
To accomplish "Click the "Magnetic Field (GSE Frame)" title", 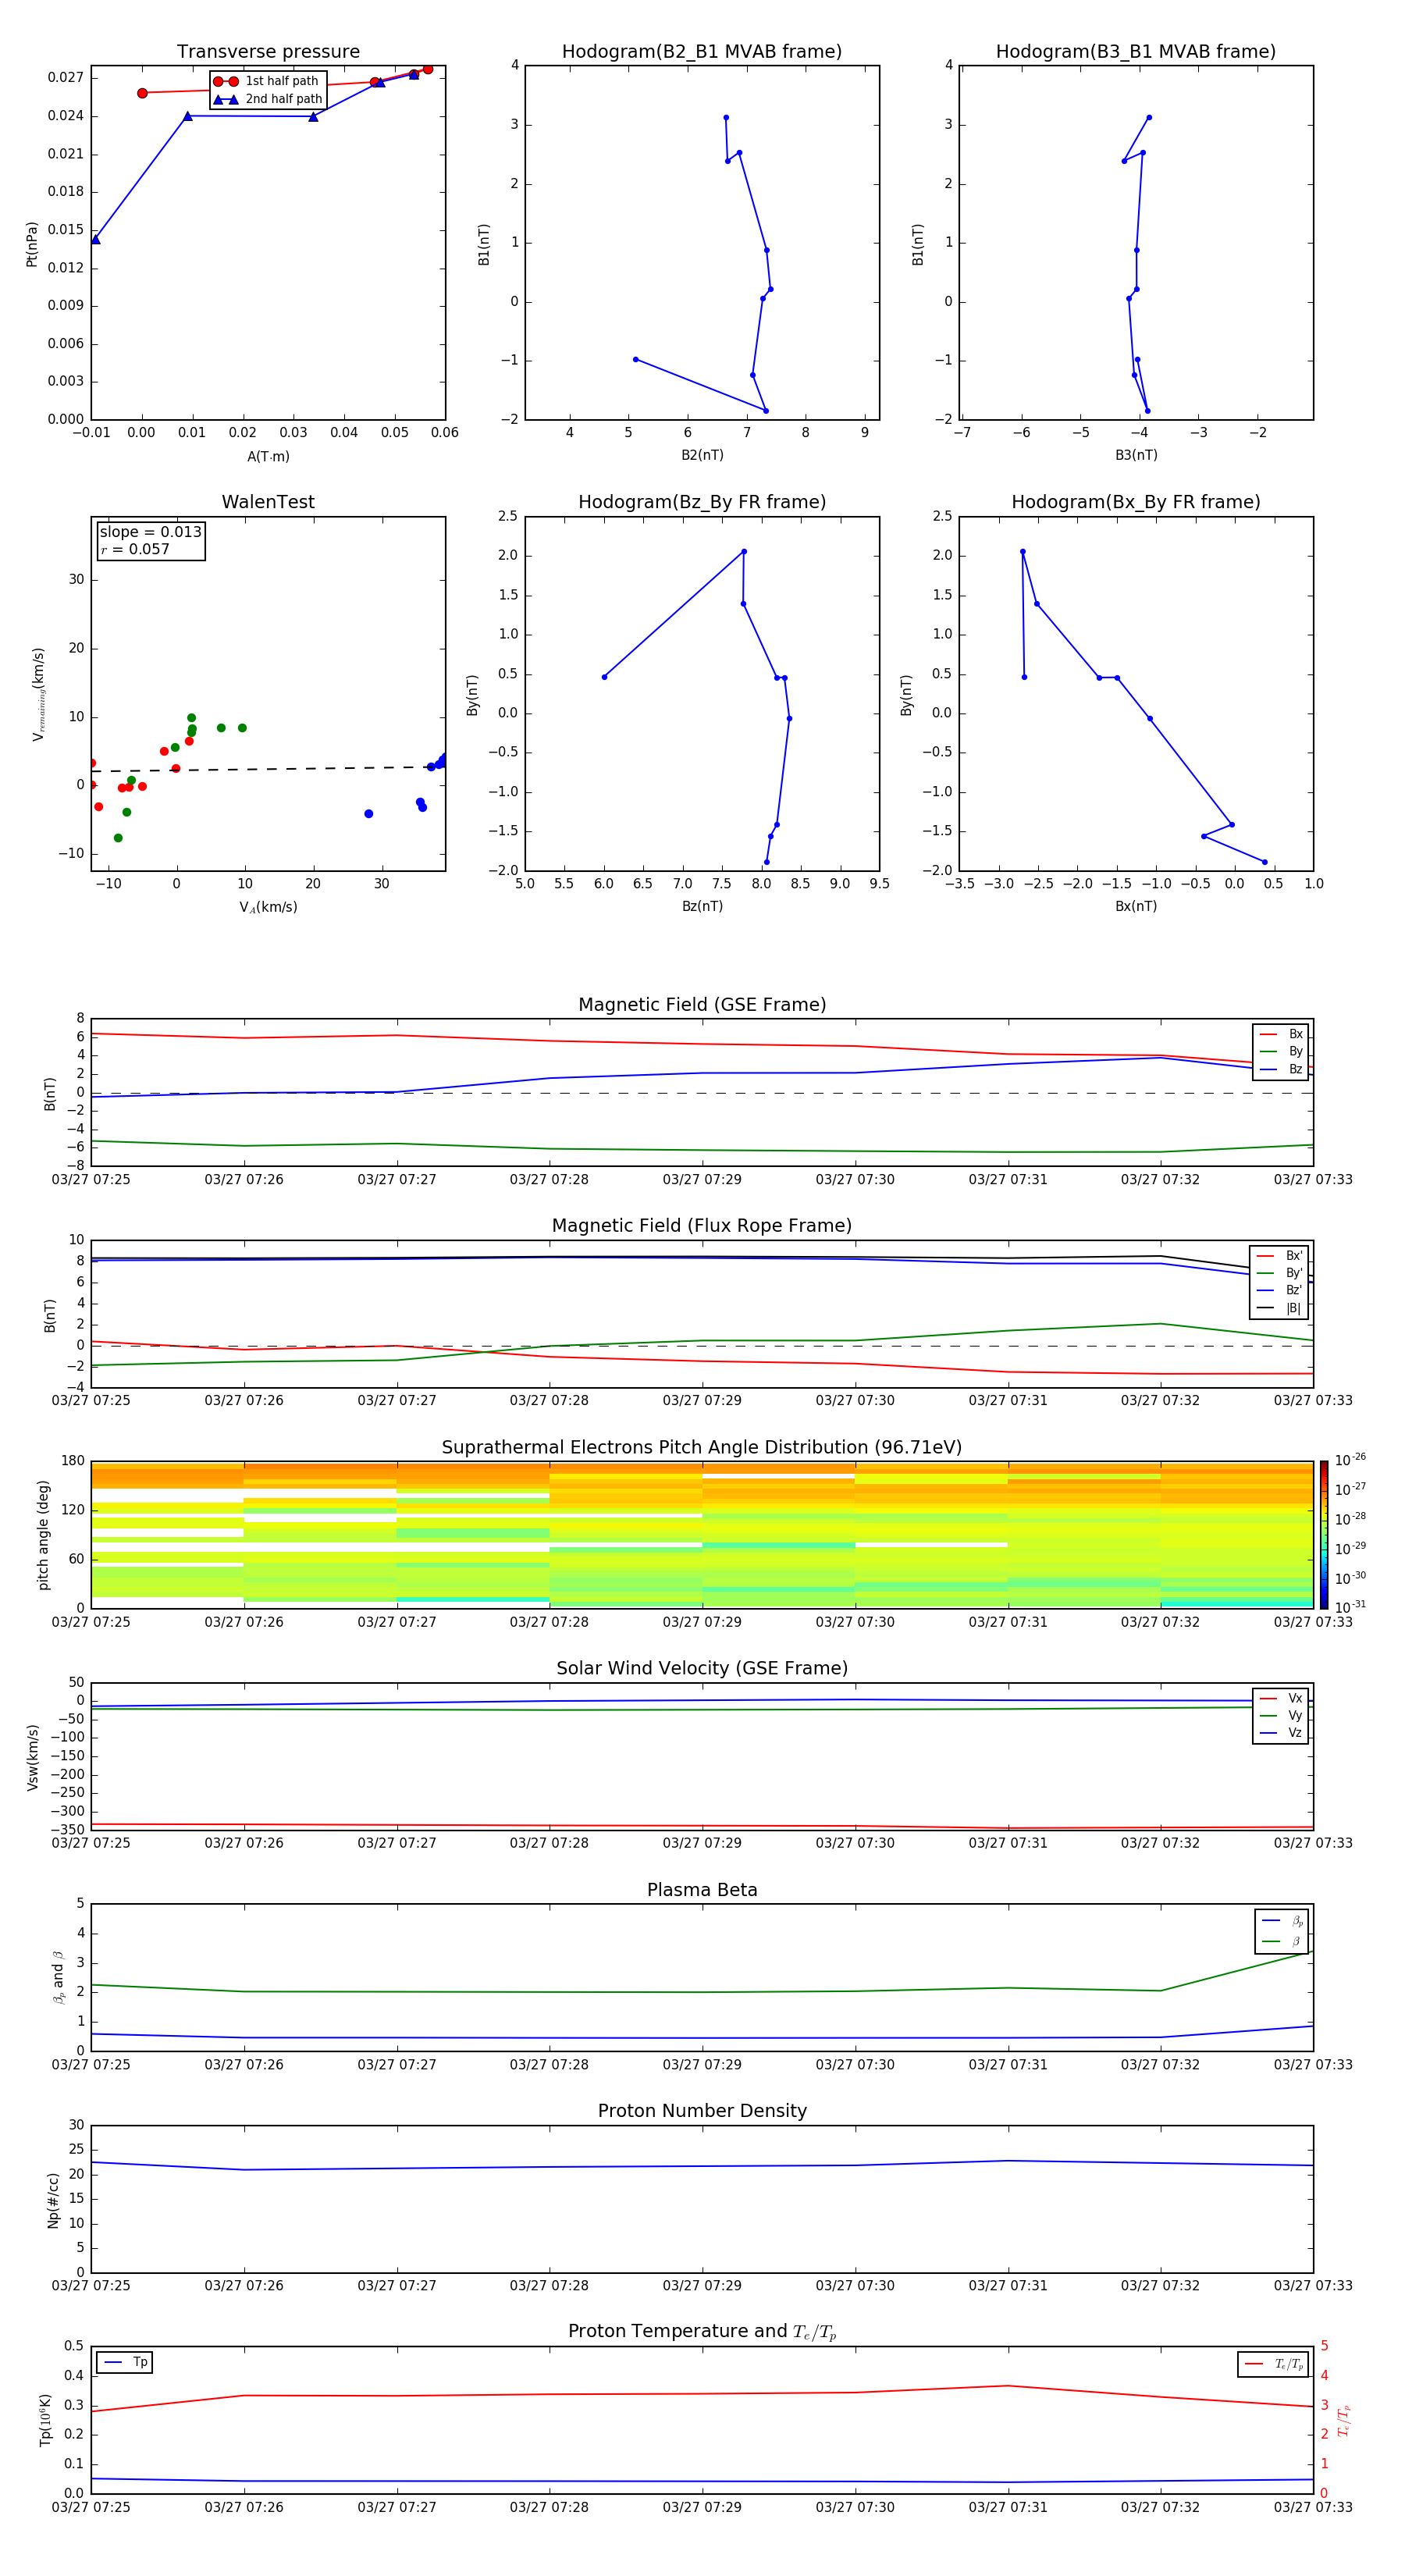I will (702, 1005).
